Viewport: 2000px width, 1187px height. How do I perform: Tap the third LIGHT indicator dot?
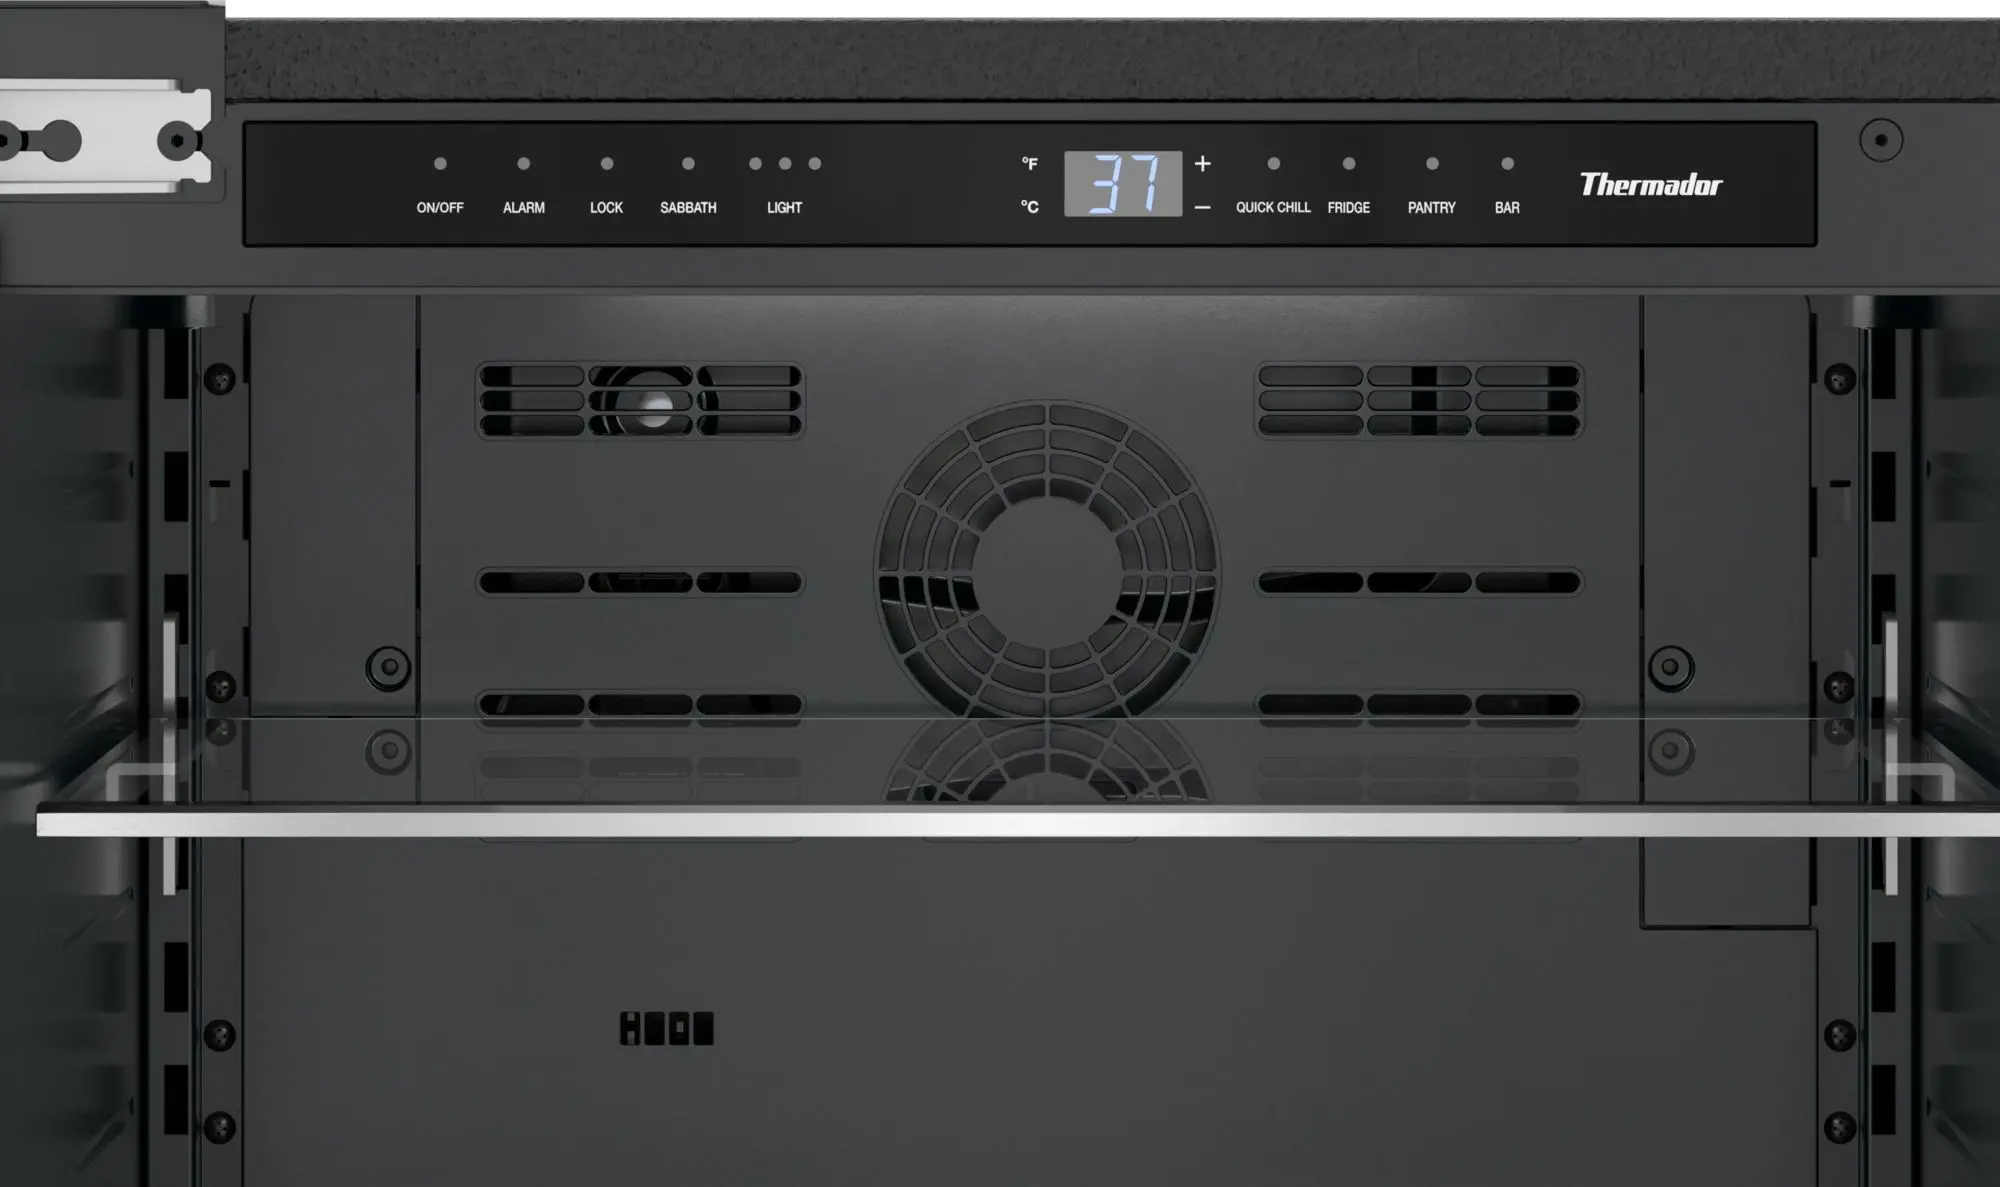point(815,164)
